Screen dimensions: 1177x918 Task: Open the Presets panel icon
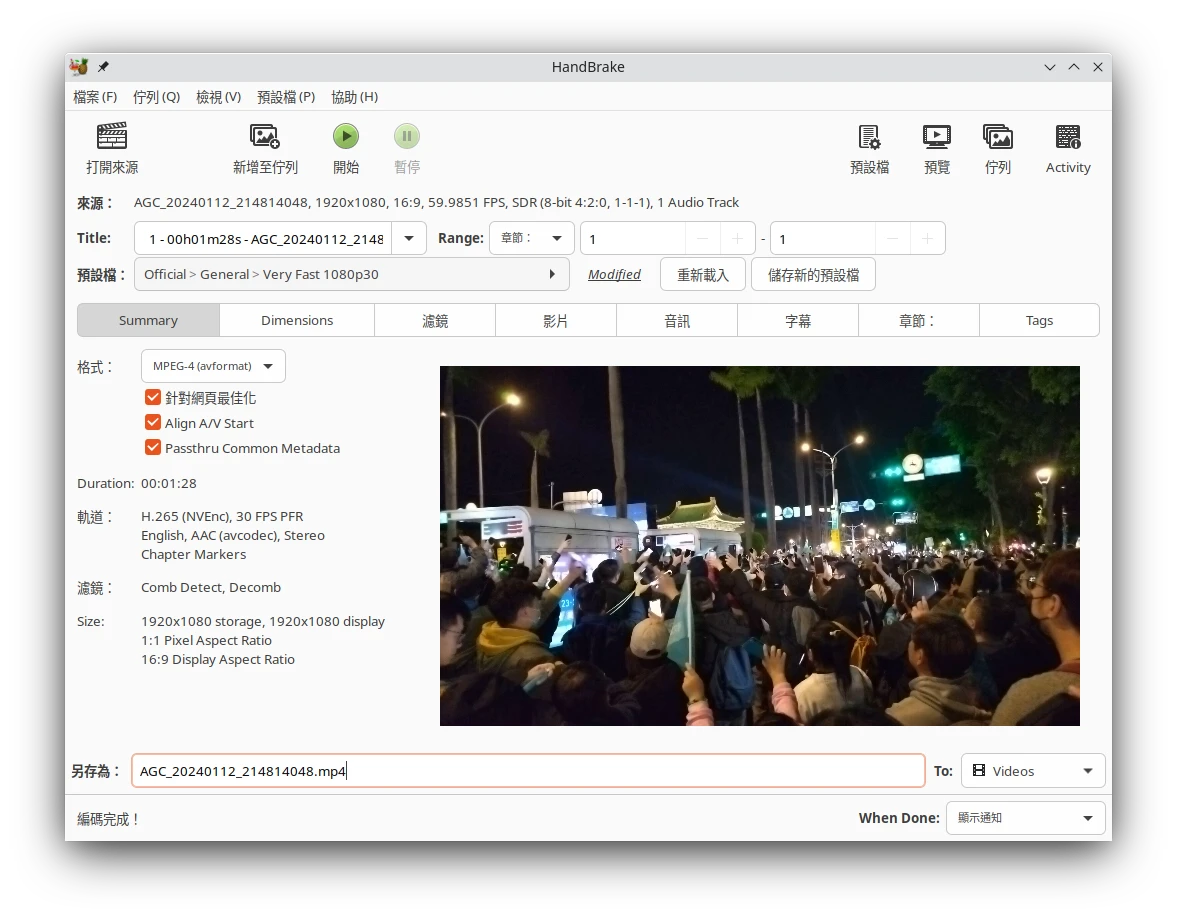click(x=869, y=137)
